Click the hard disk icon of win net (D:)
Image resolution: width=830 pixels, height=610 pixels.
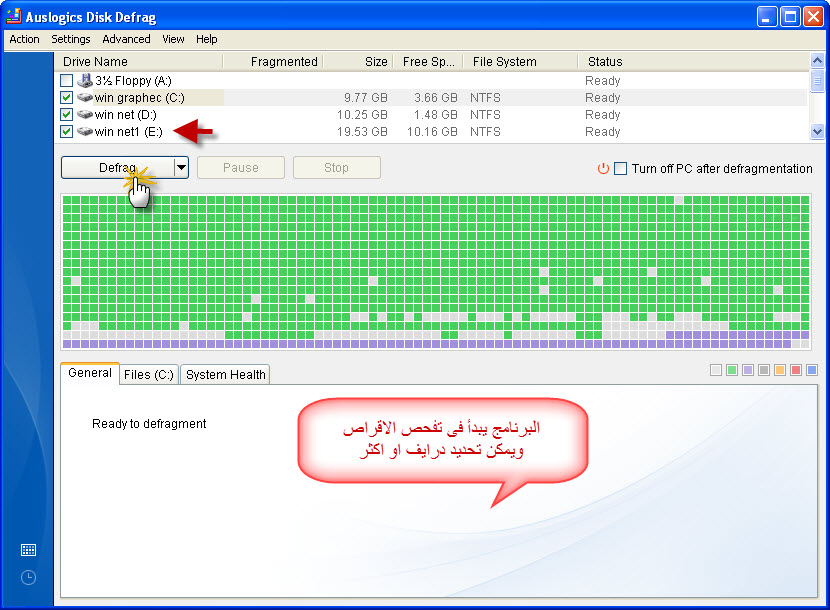pos(85,114)
